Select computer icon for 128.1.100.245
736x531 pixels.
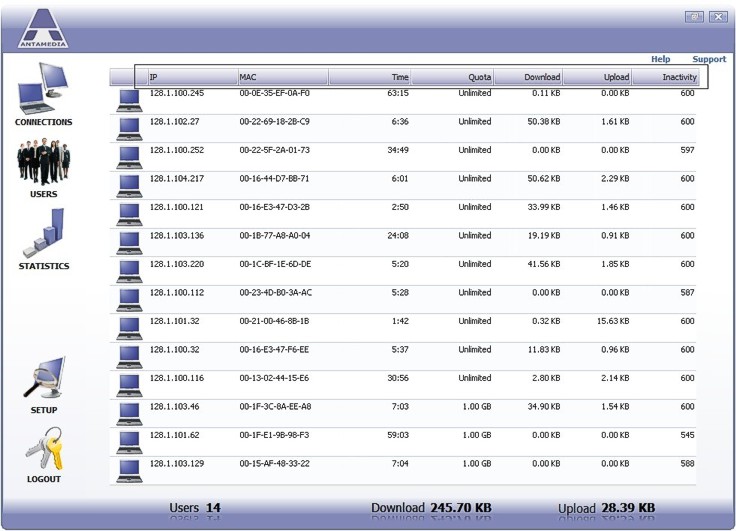[129, 98]
